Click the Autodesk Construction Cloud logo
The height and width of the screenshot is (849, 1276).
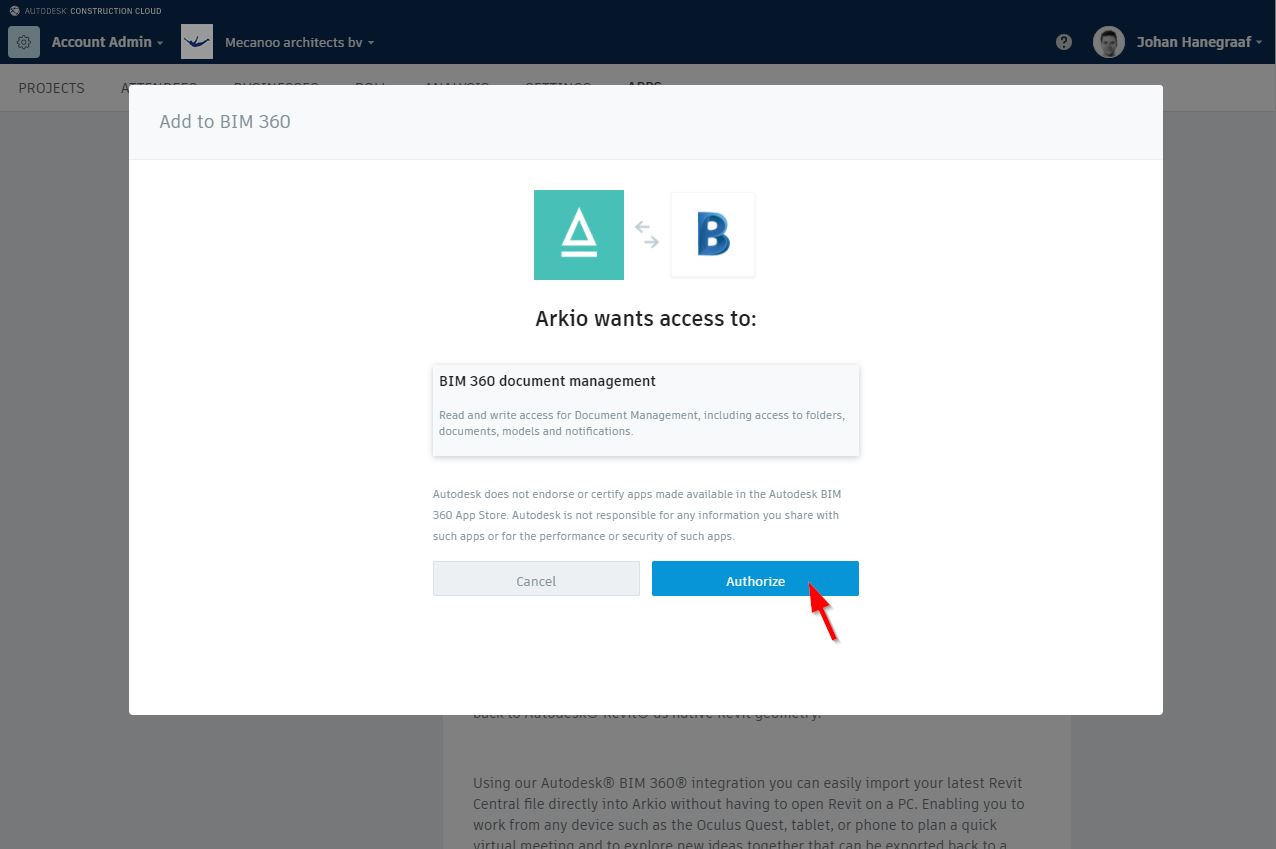pos(85,11)
